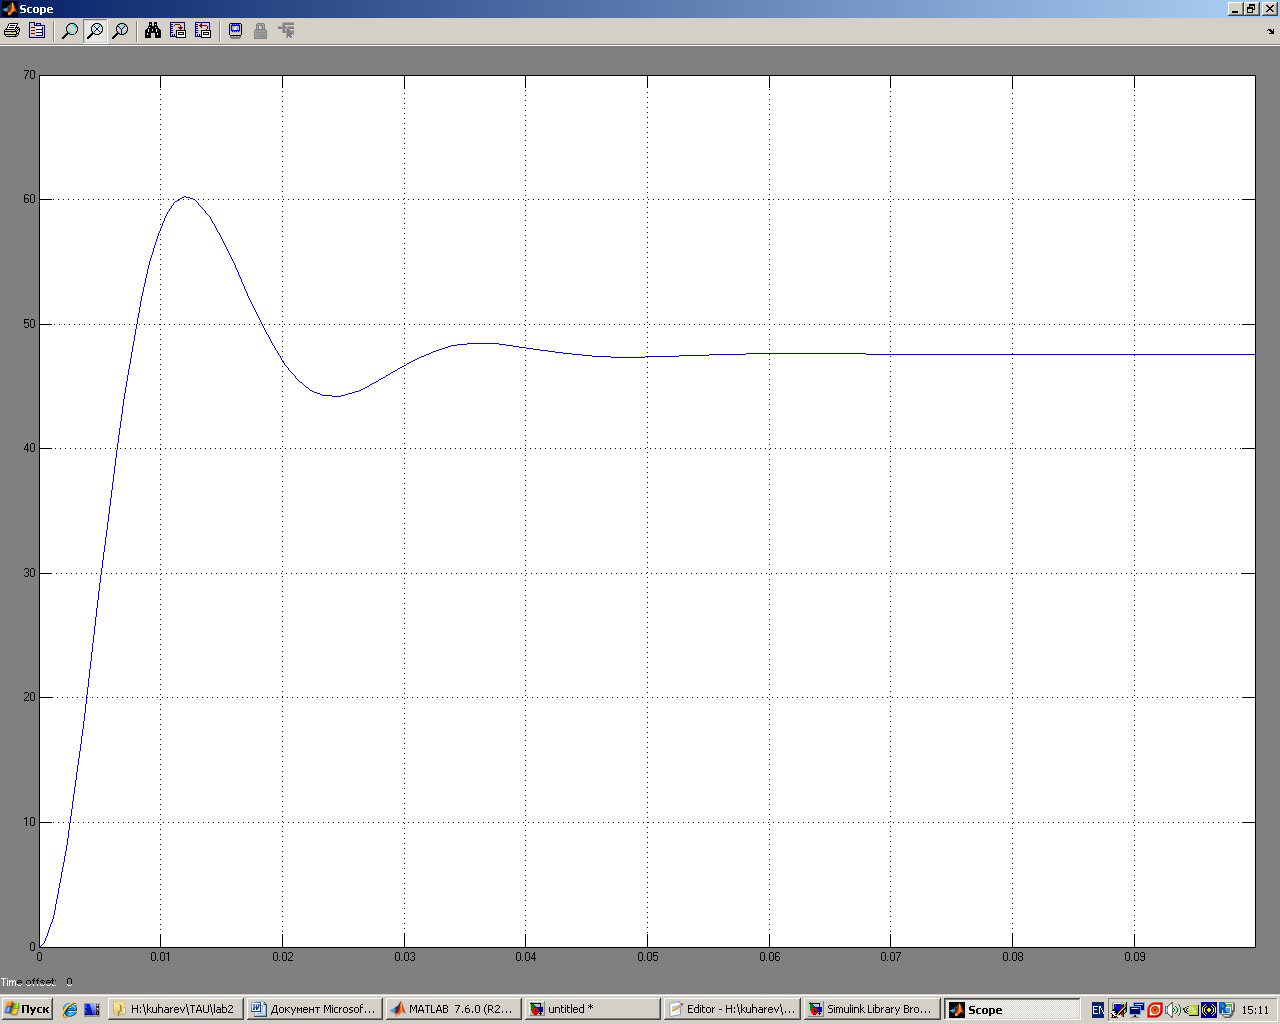The width and height of the screenshot is (1280, 1024).
Task: Click the x-axis label 0.06
Action: click(x=770, y=957)
